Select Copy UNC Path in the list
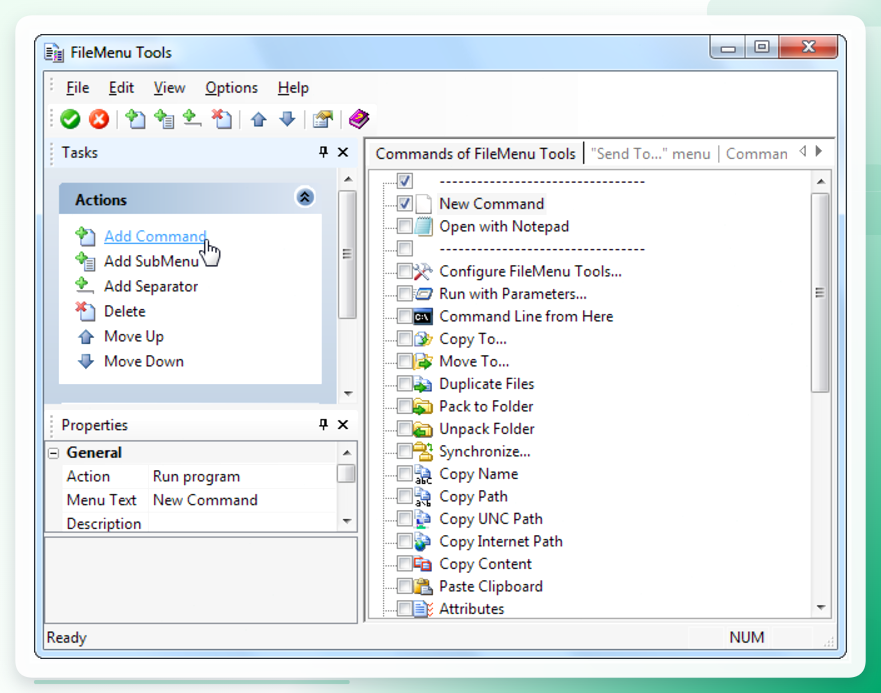 (491, 519)
